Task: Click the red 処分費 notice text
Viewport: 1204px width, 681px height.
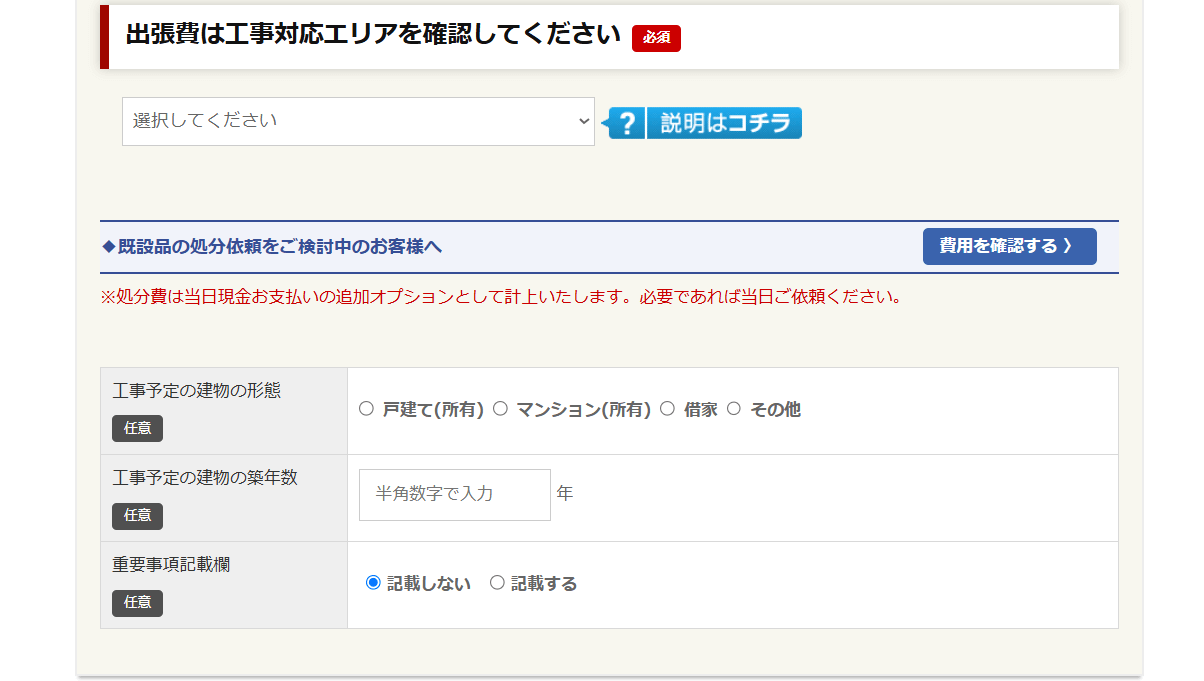Action: click(500, 297)
